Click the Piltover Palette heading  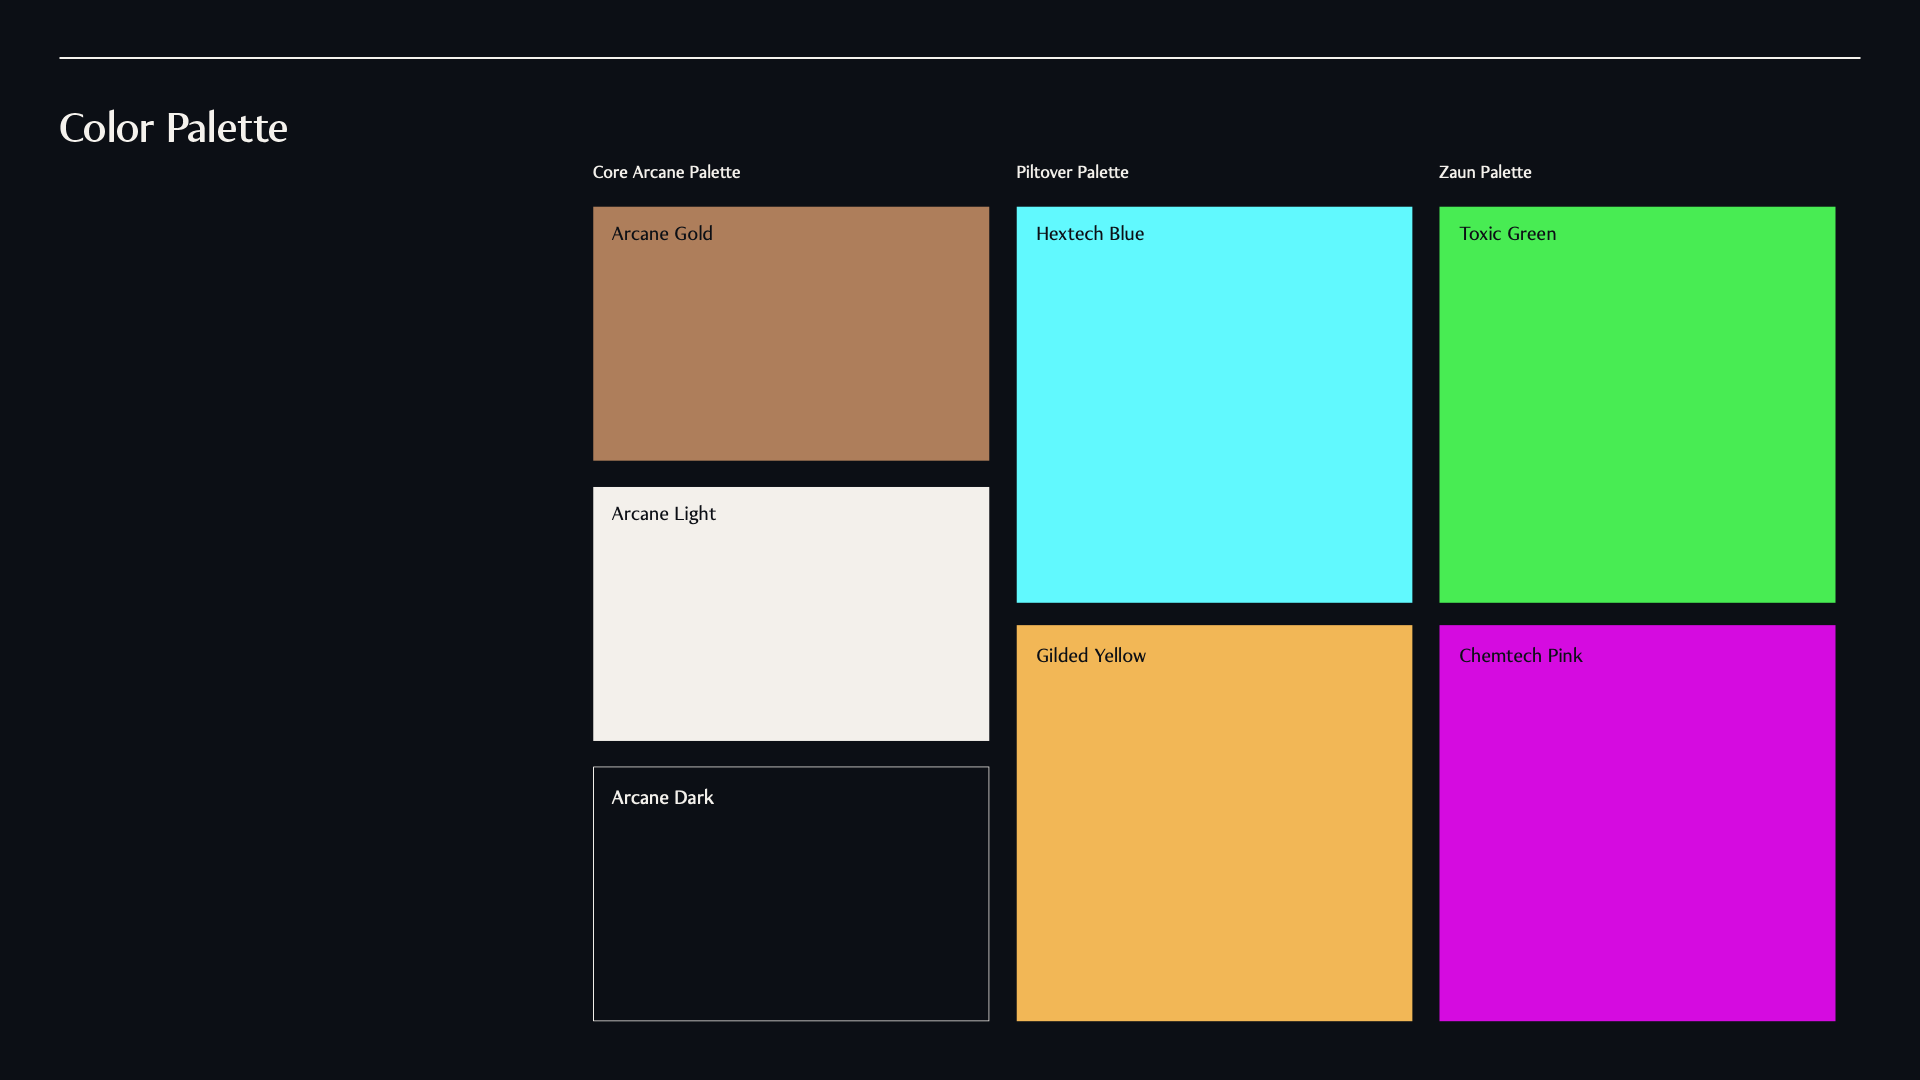(x=1072, y=172)
